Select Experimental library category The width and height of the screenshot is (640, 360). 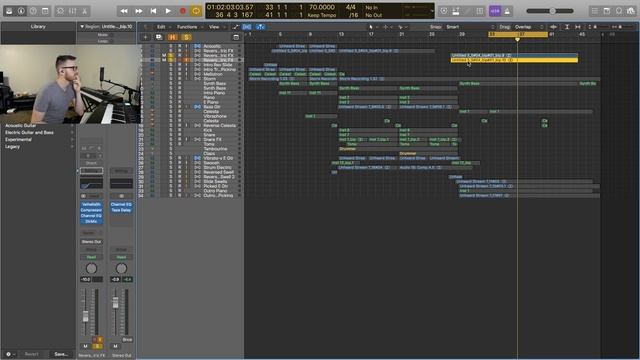click(18, 140)
